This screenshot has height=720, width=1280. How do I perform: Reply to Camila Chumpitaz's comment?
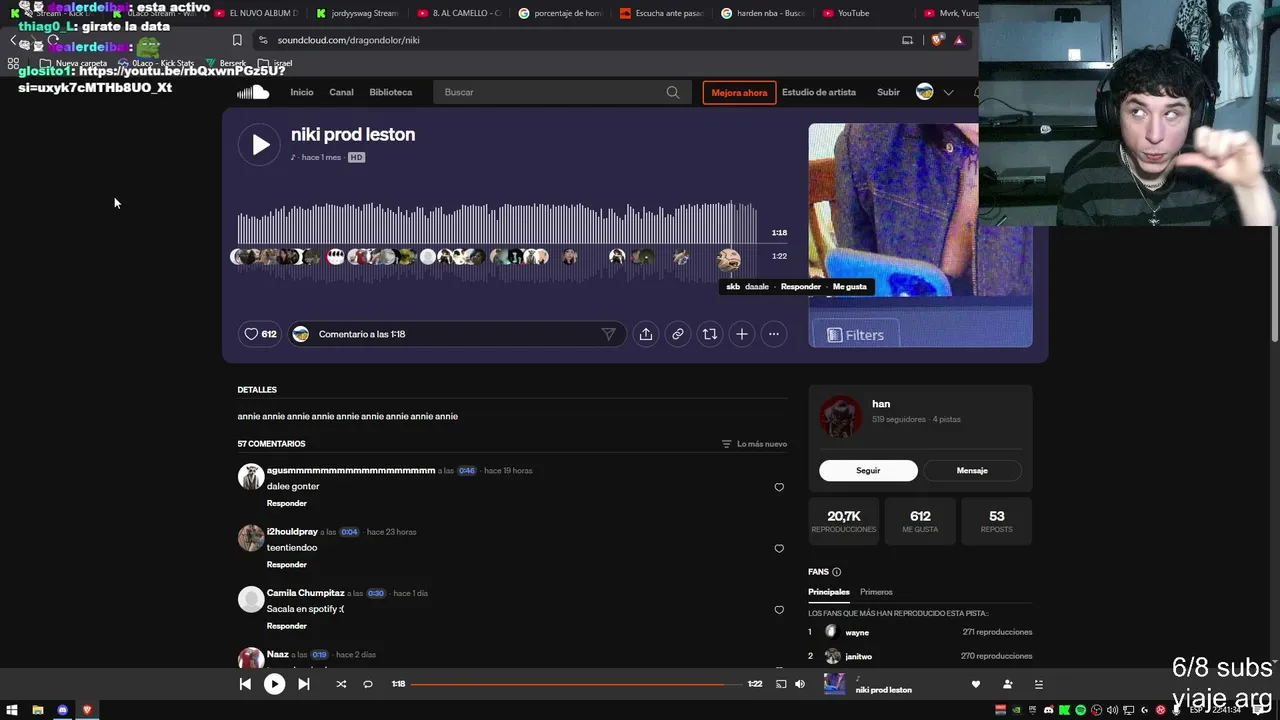(287, 626)
